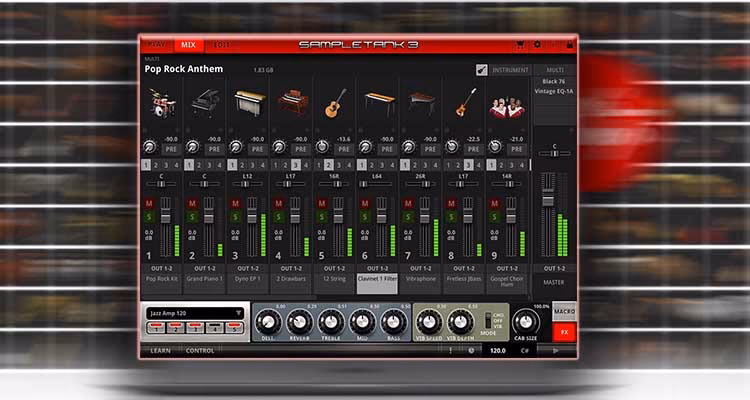Select the INSTRUMENT browser tab

510,70
